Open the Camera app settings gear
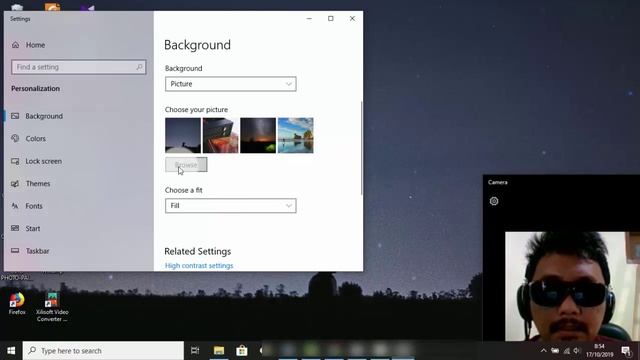640x360 pixels. [x=494, y=201]
